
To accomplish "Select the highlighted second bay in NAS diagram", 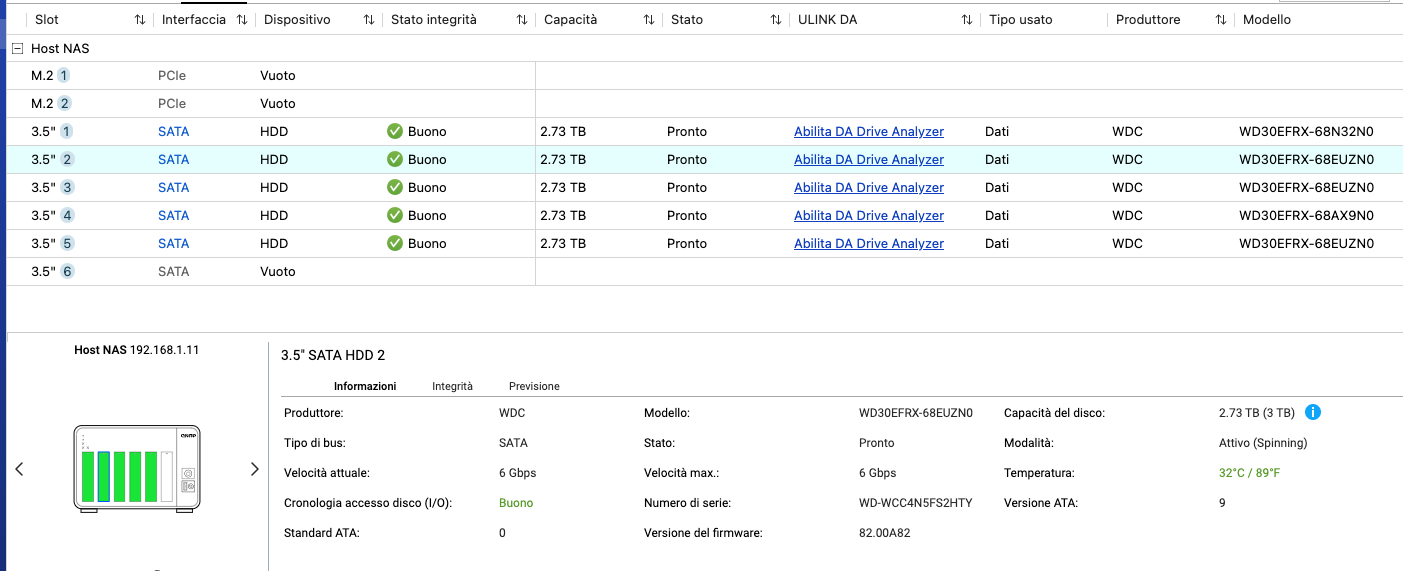I will pyautogui.click(x=103, y=476).
